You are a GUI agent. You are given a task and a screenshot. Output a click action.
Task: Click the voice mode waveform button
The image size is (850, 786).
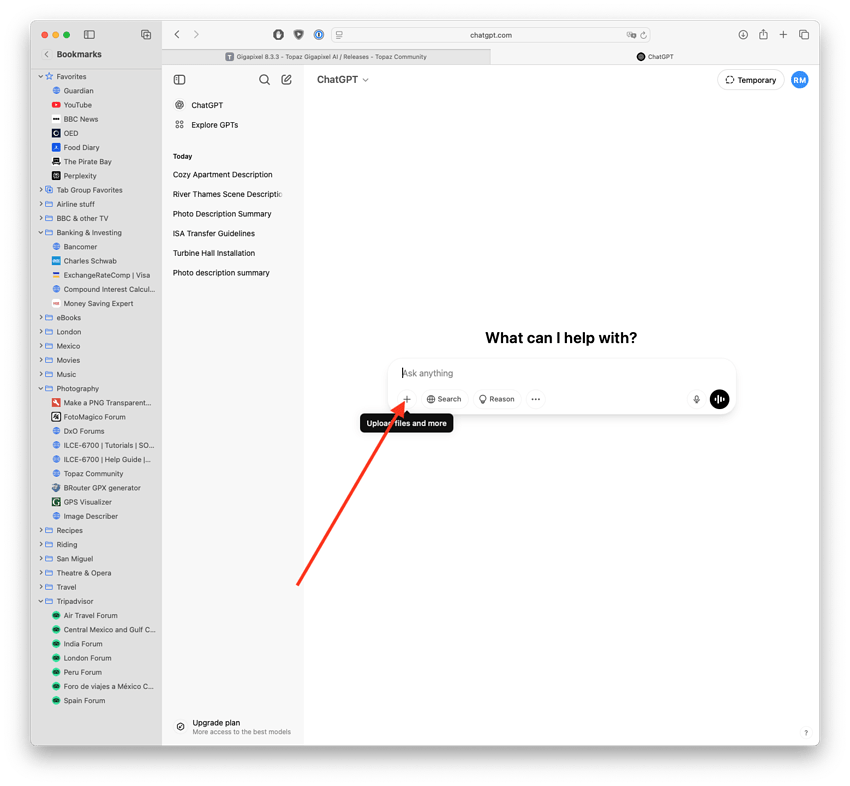pos(719,399)
